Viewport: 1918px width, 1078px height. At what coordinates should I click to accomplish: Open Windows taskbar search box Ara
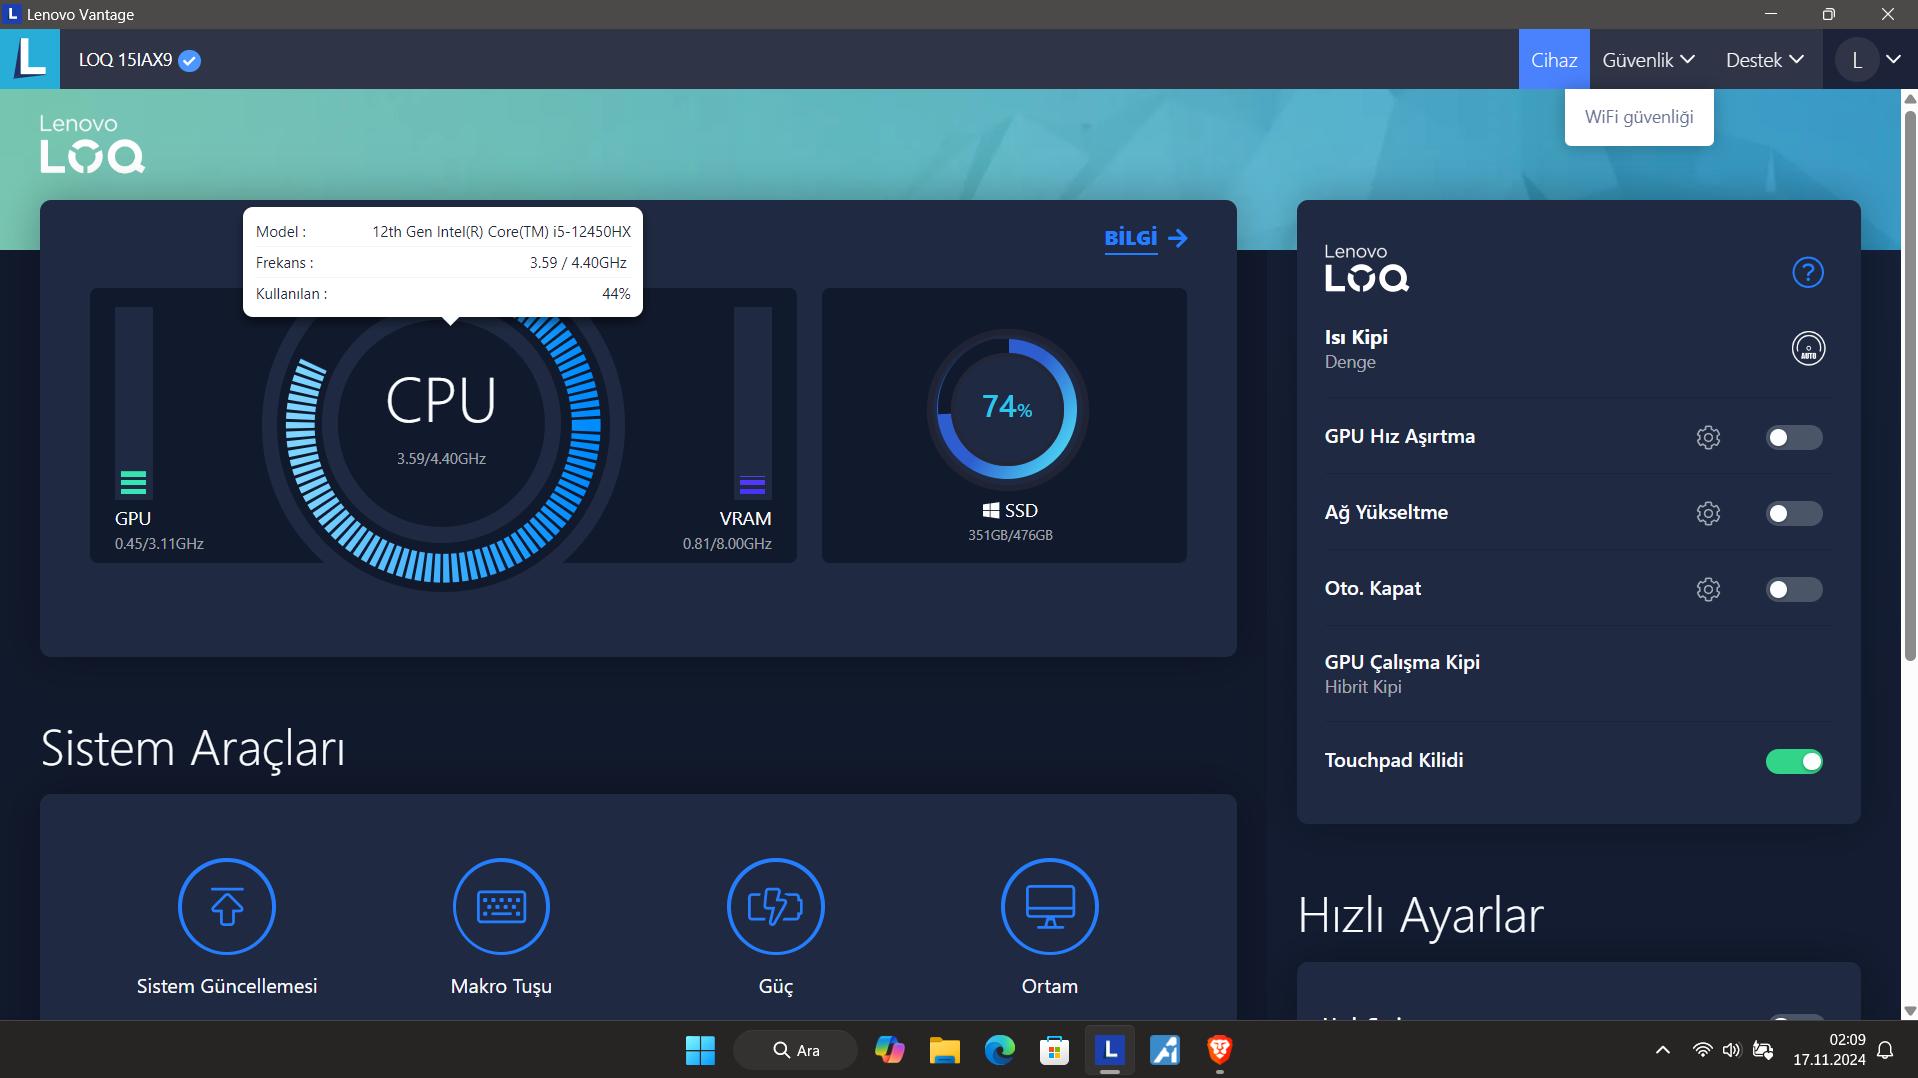pos(796,1050)
